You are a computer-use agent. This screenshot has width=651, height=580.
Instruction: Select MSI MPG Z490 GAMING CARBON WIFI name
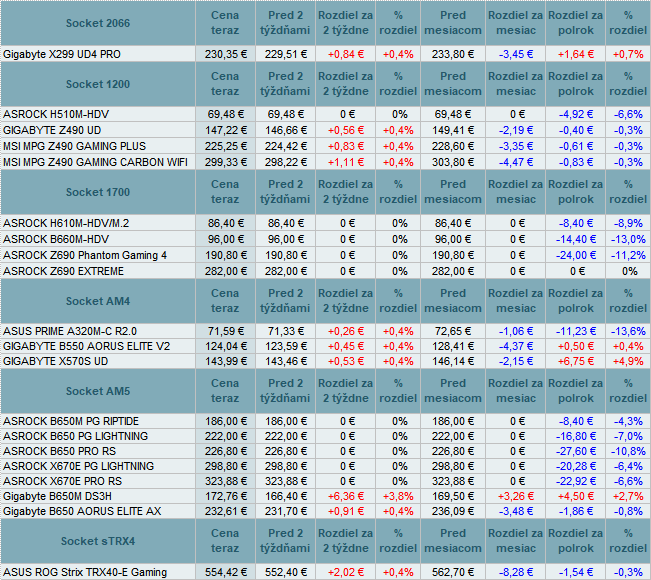pyautogui.click(x=95, y=162)
